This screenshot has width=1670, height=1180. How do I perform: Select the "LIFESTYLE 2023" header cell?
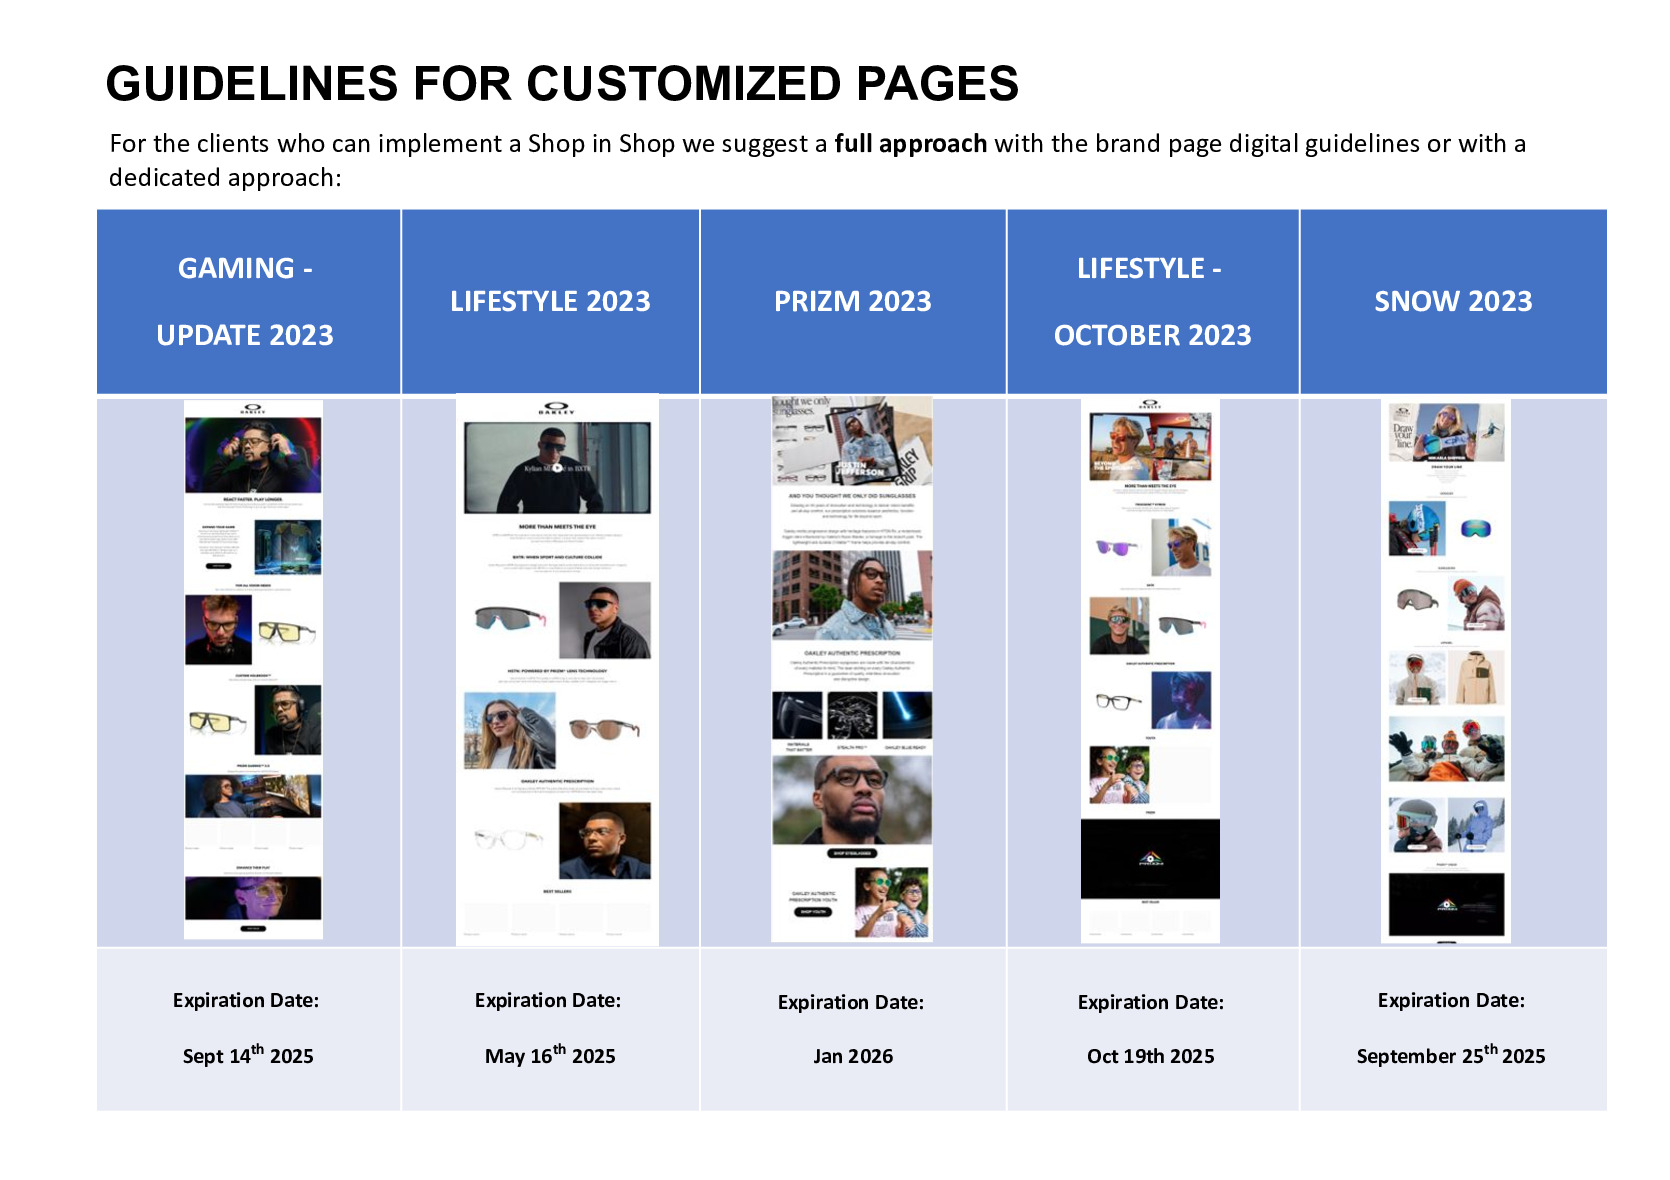click(551, 302)
